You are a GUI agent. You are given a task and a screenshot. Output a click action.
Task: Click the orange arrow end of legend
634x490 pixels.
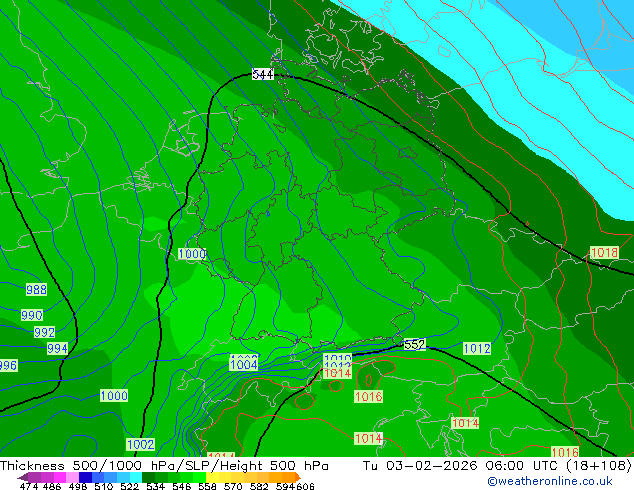pyautogui.click(x=298, y=477)
